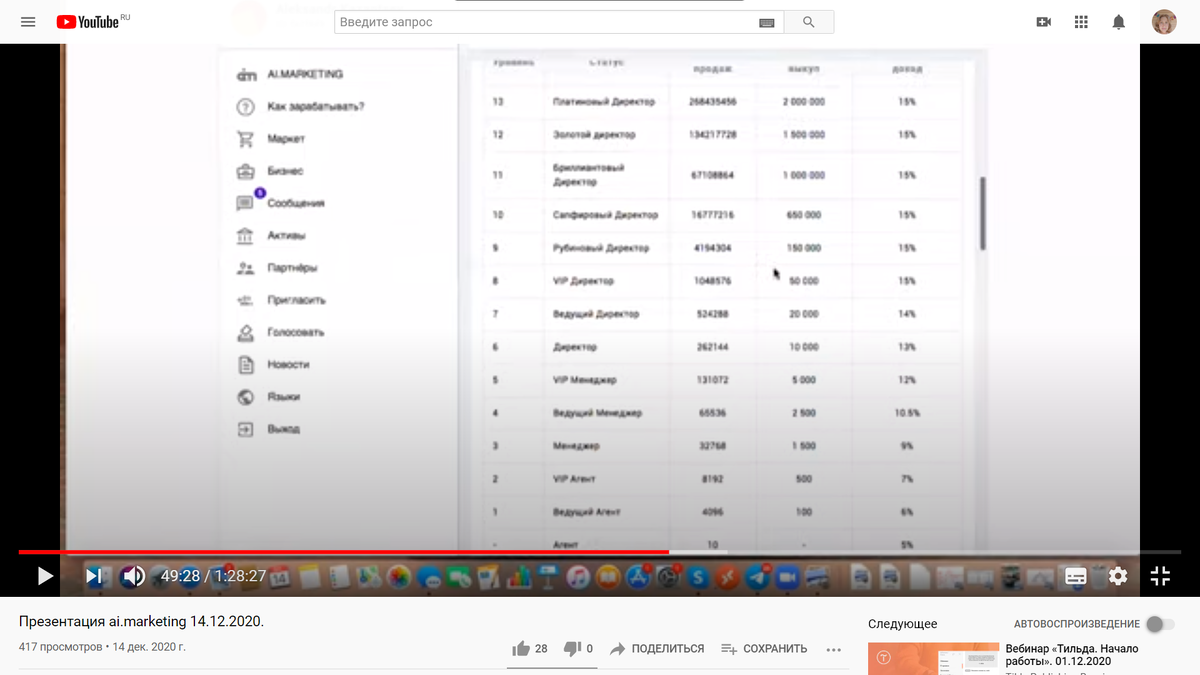Click the 49:28 / 1:28:27 time display
1200x675 pixels.
(x=213, y=576)
